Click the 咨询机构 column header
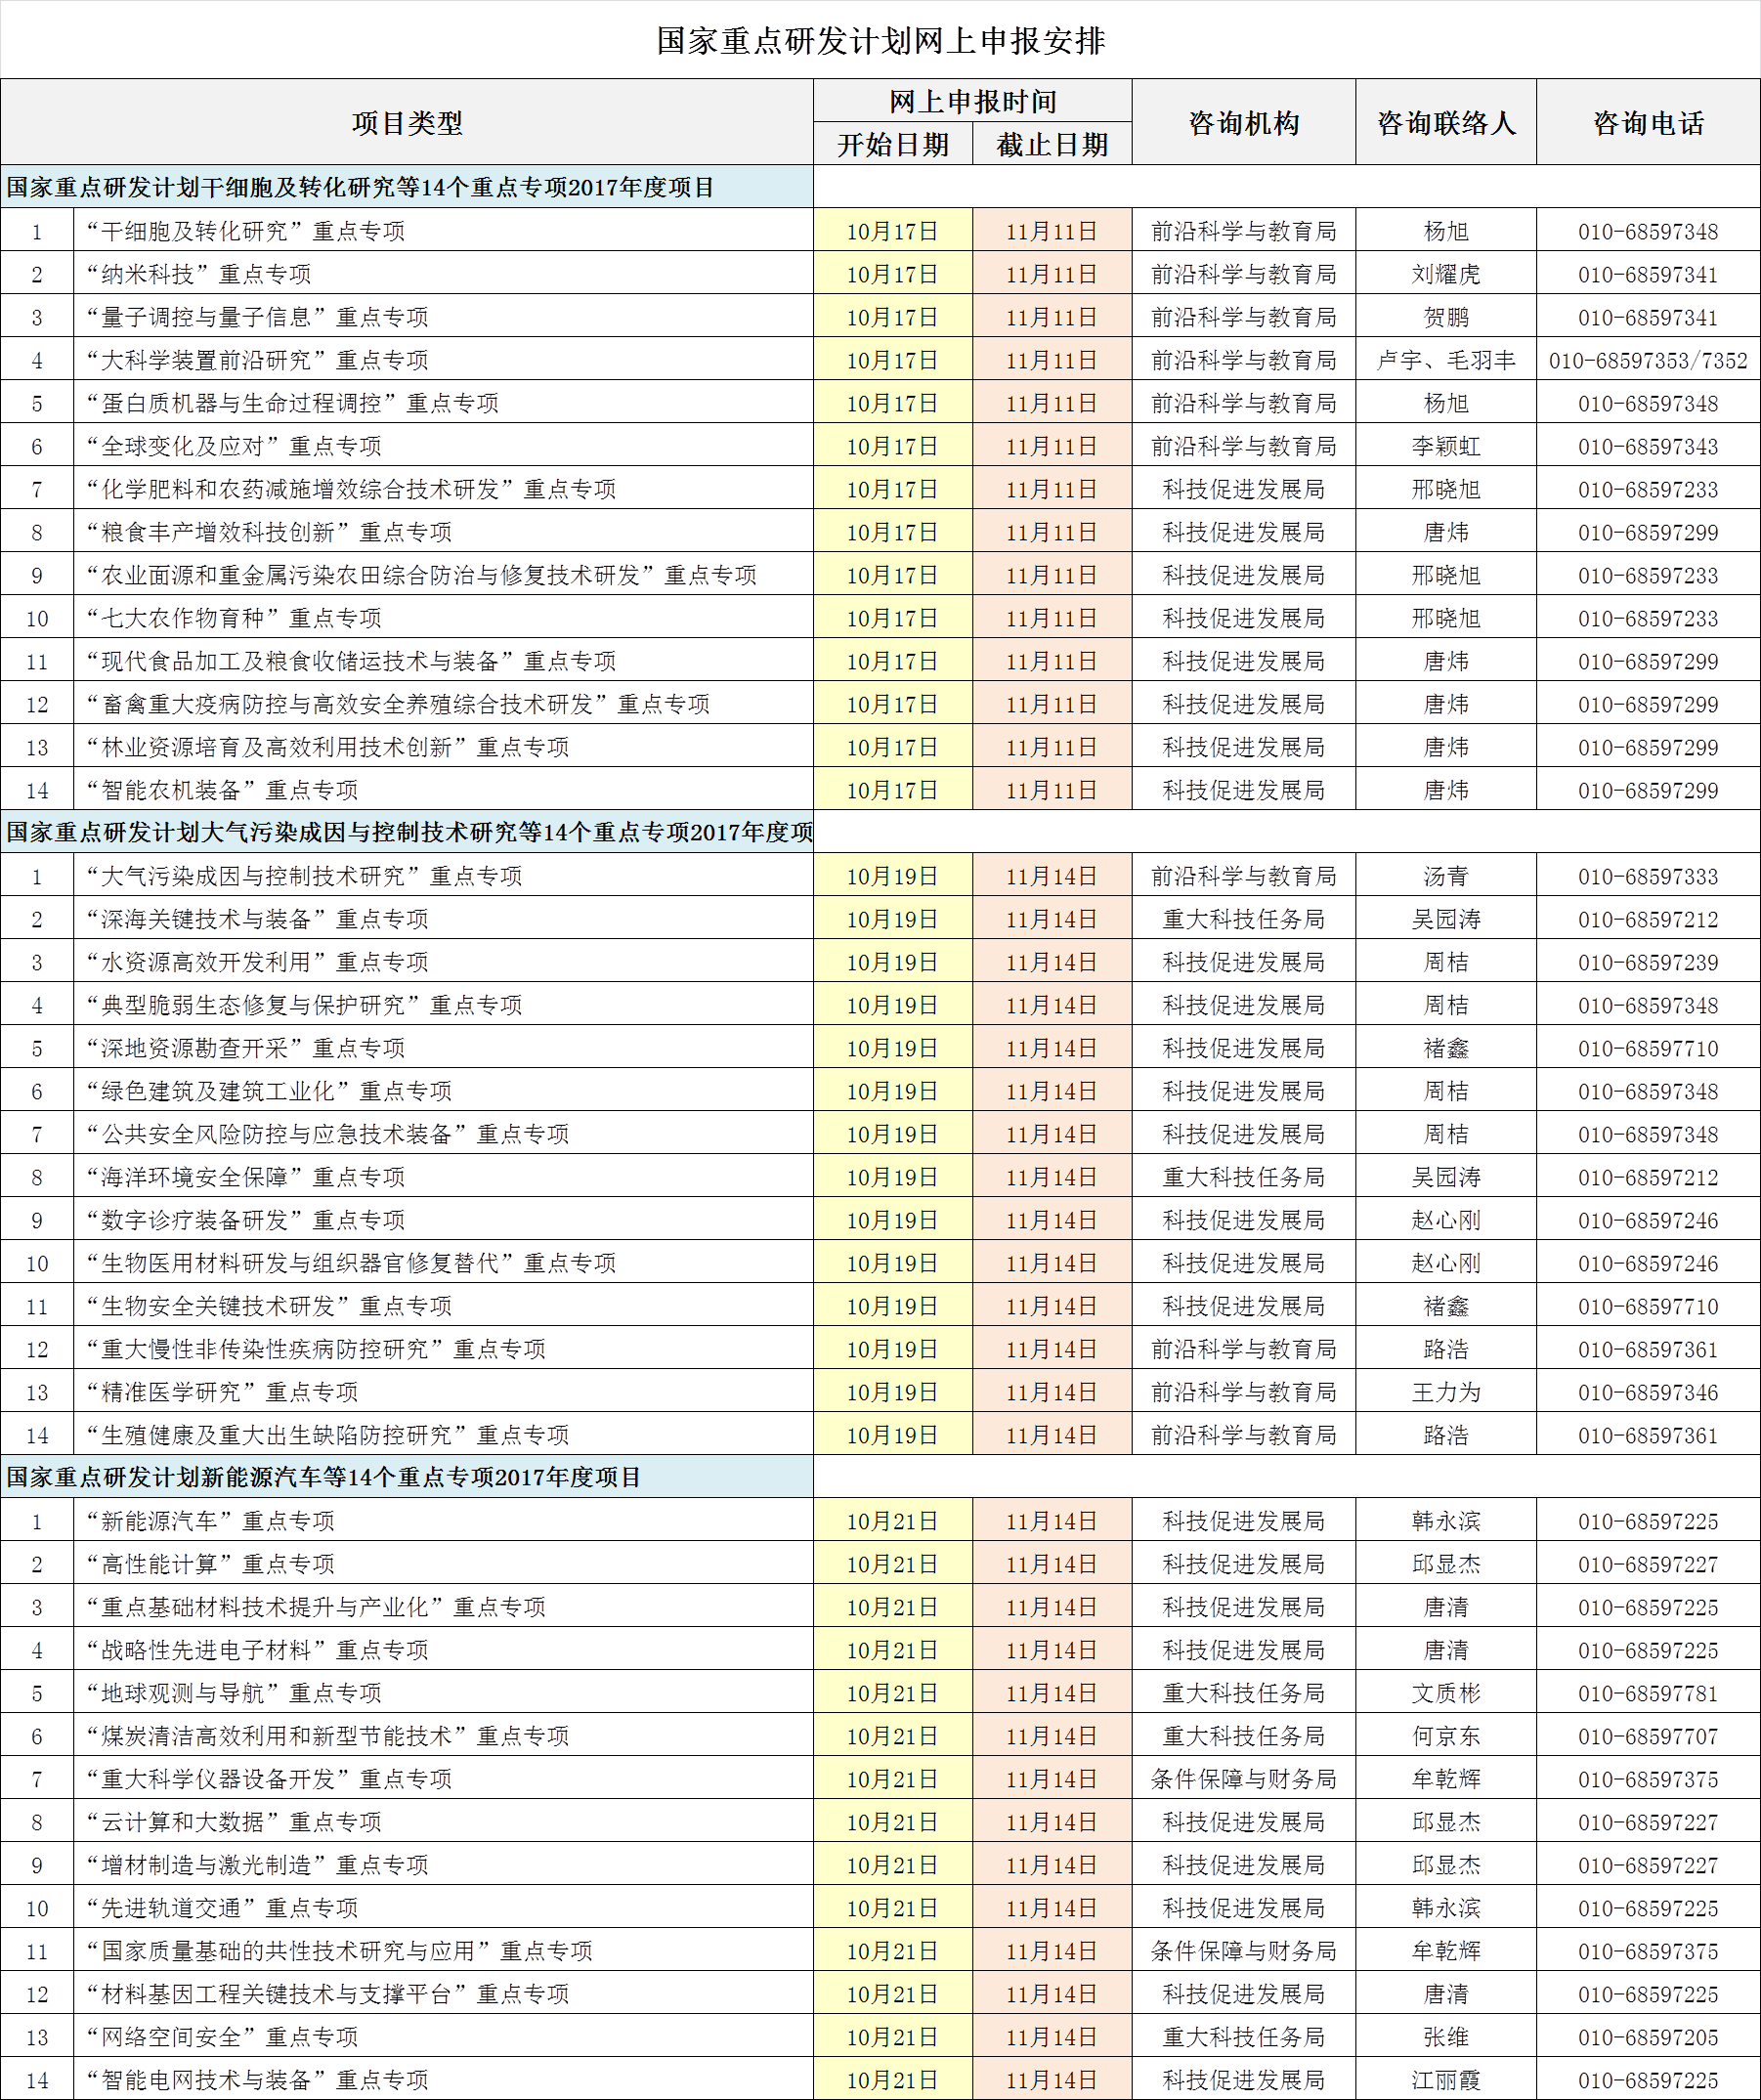The image size is (1761, 2100). click(1243, 123)
